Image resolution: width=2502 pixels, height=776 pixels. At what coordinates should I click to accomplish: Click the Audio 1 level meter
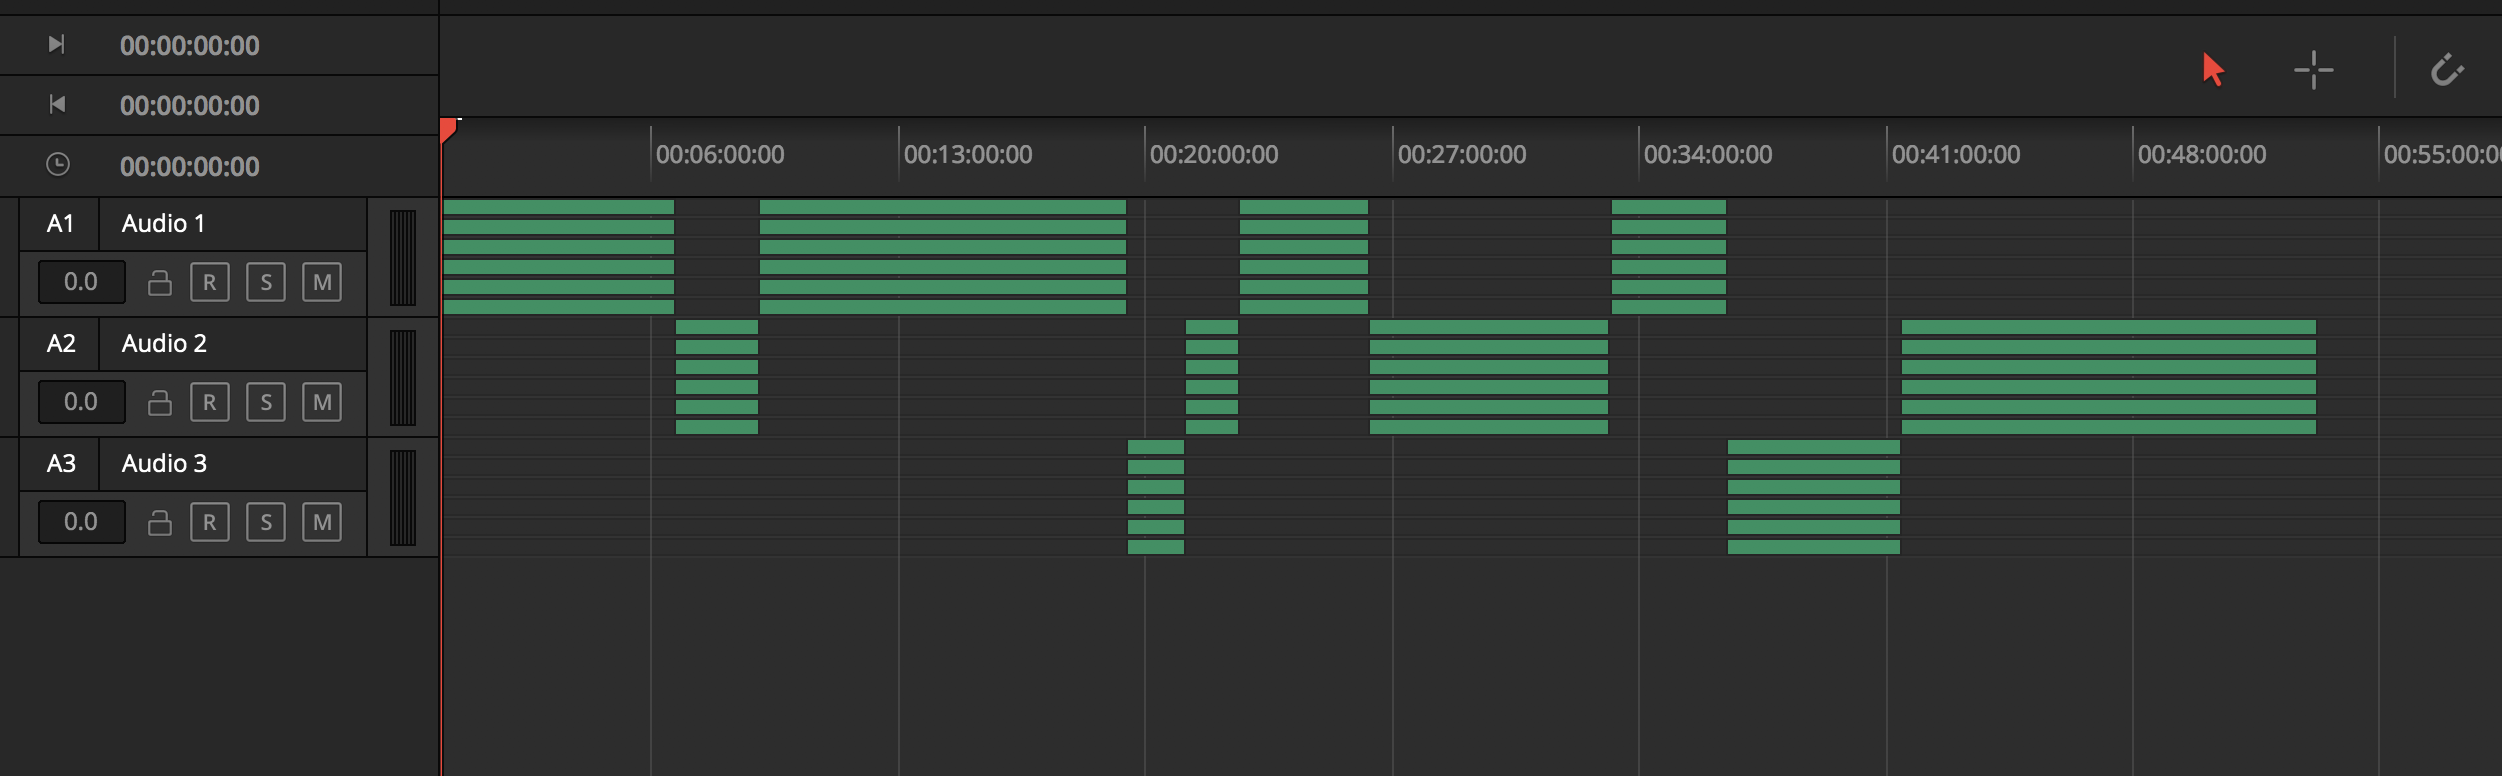pos(402,257)
